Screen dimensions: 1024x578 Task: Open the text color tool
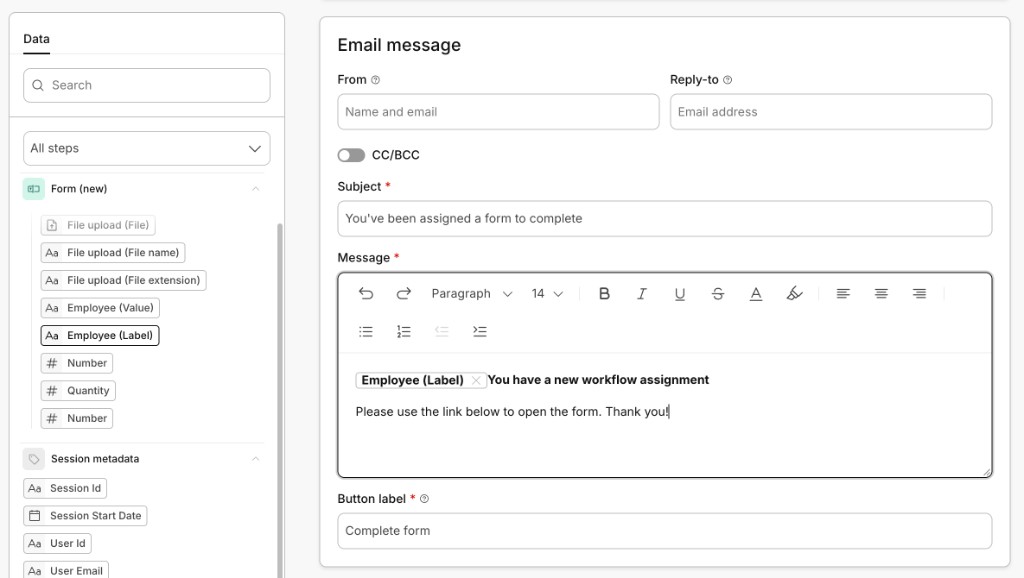(x=756, y=294)
